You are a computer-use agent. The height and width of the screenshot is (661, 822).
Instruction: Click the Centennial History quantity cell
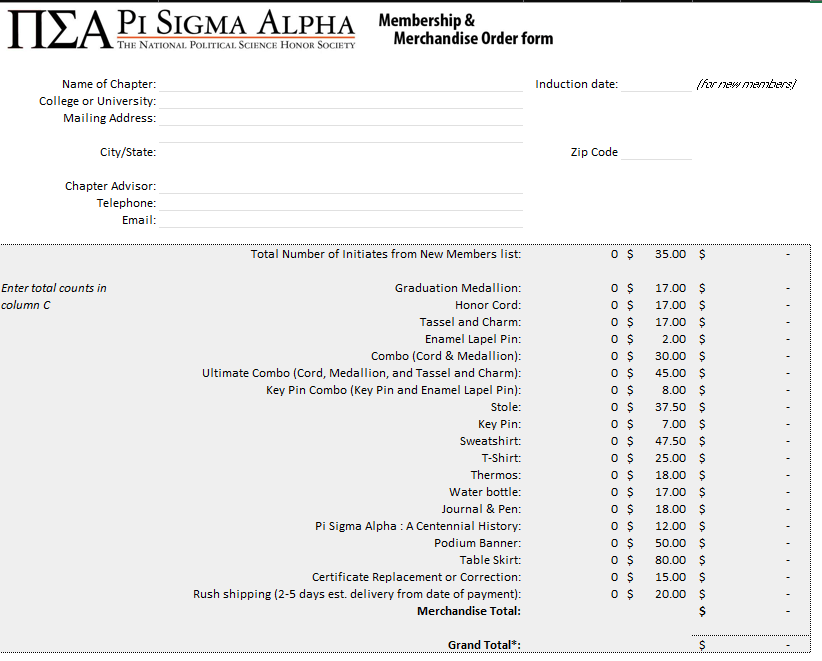pyautogui.click(x=572, y=526)
